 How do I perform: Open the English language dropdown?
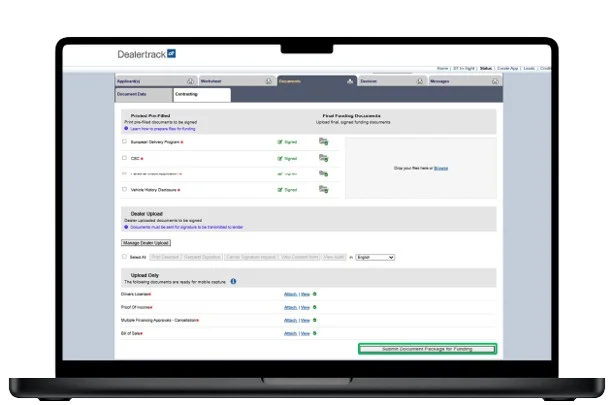tap(375, 257)
